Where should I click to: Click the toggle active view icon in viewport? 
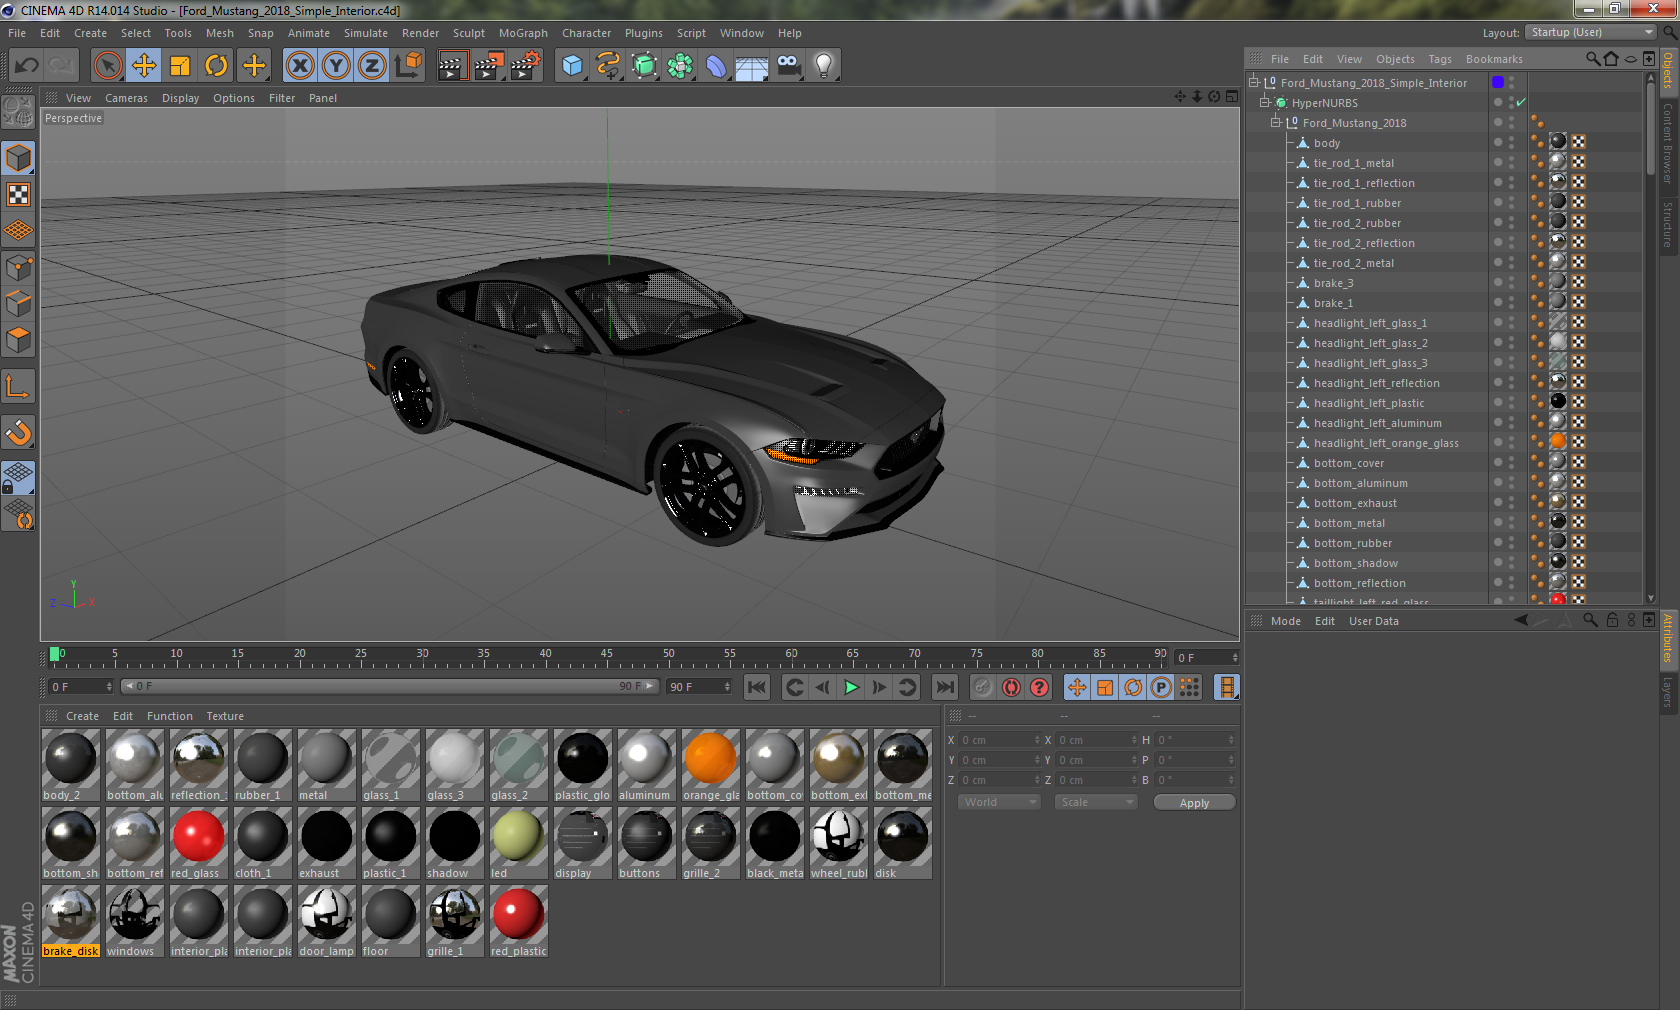click(x=1232, y=97)
